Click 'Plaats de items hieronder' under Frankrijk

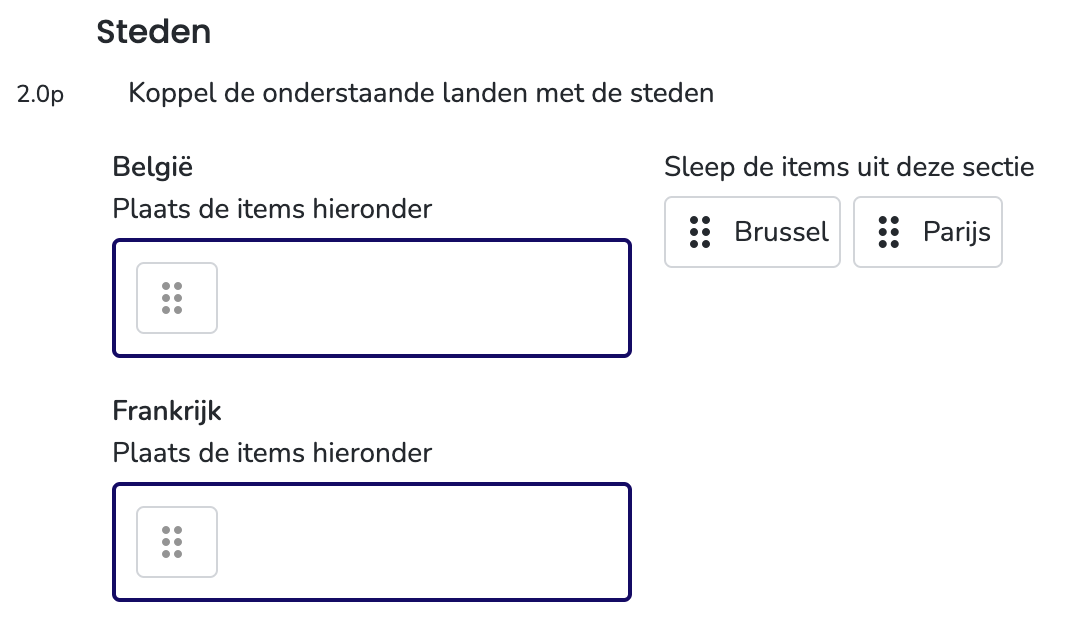coord(272,453)
